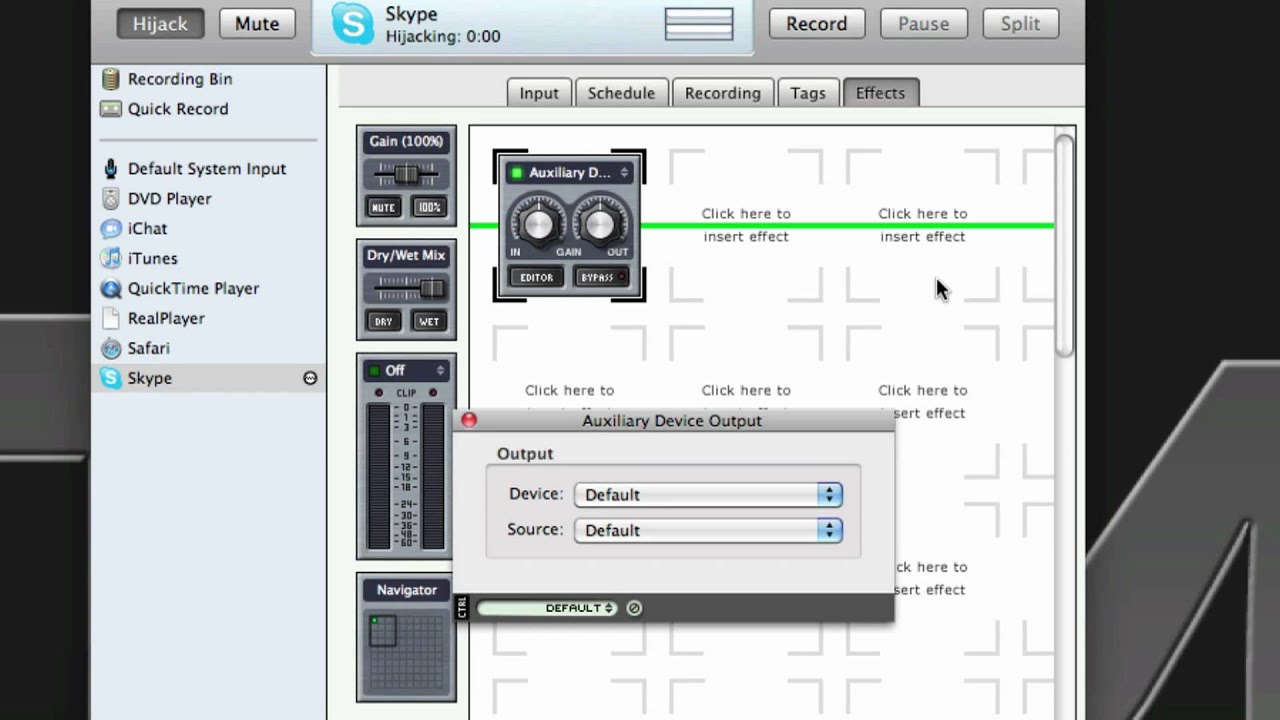This screenshot has height=720, width=1280.
Task: Toggle Auxiliary Device effect power LED
Action: pyautogui.click(x=517, y=173)
